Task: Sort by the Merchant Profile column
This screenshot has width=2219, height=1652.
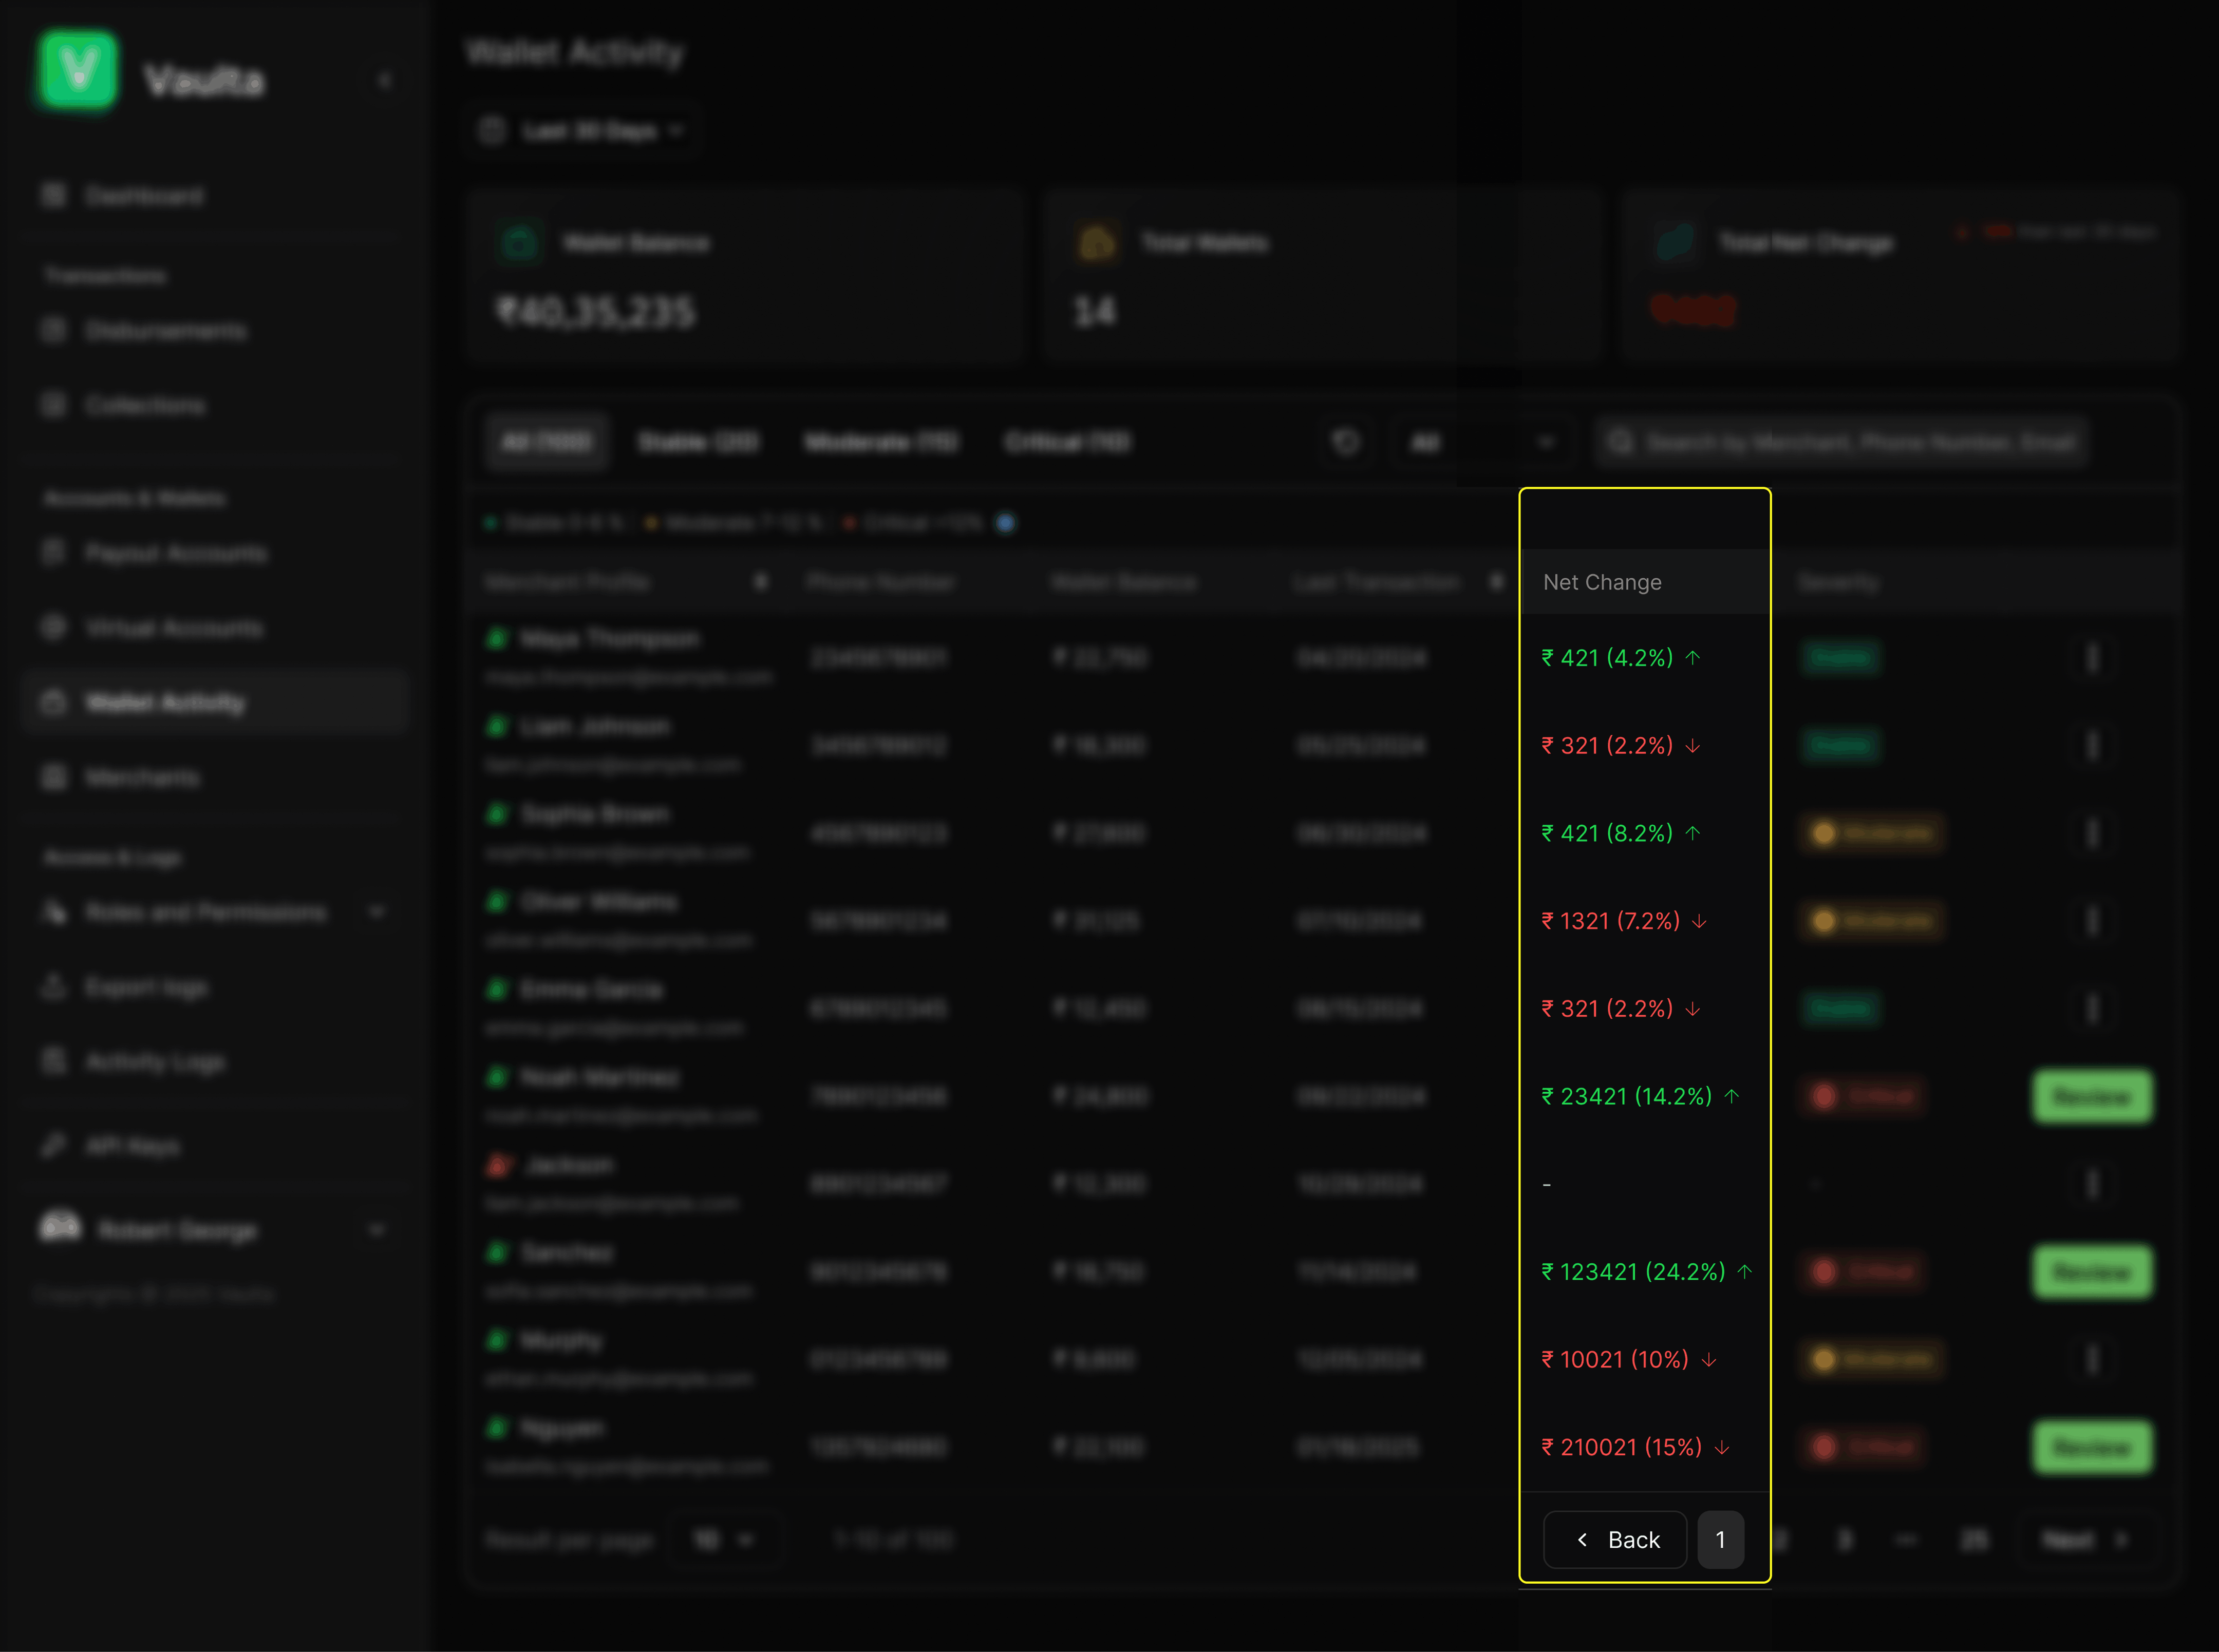Action: coord(761,581)
